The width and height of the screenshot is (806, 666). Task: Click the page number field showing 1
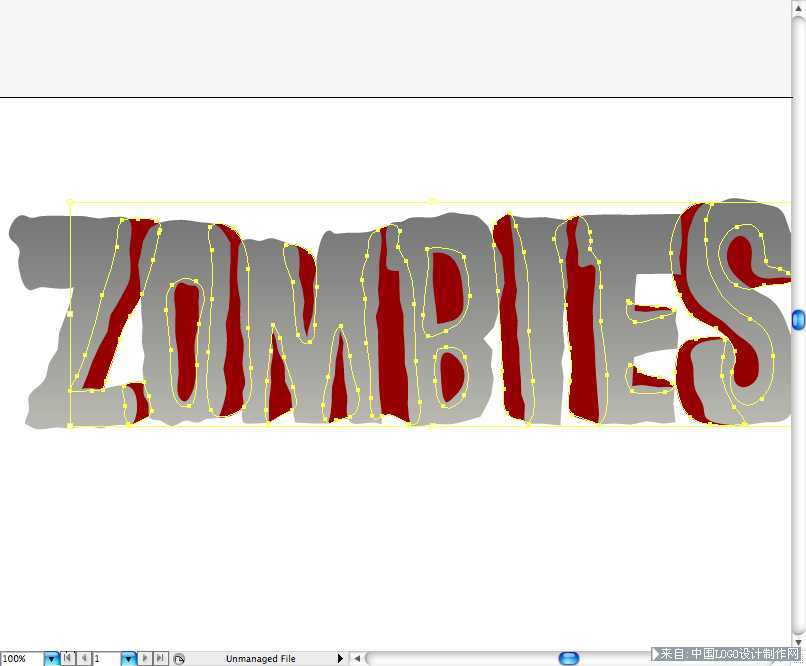coord(107,658)
